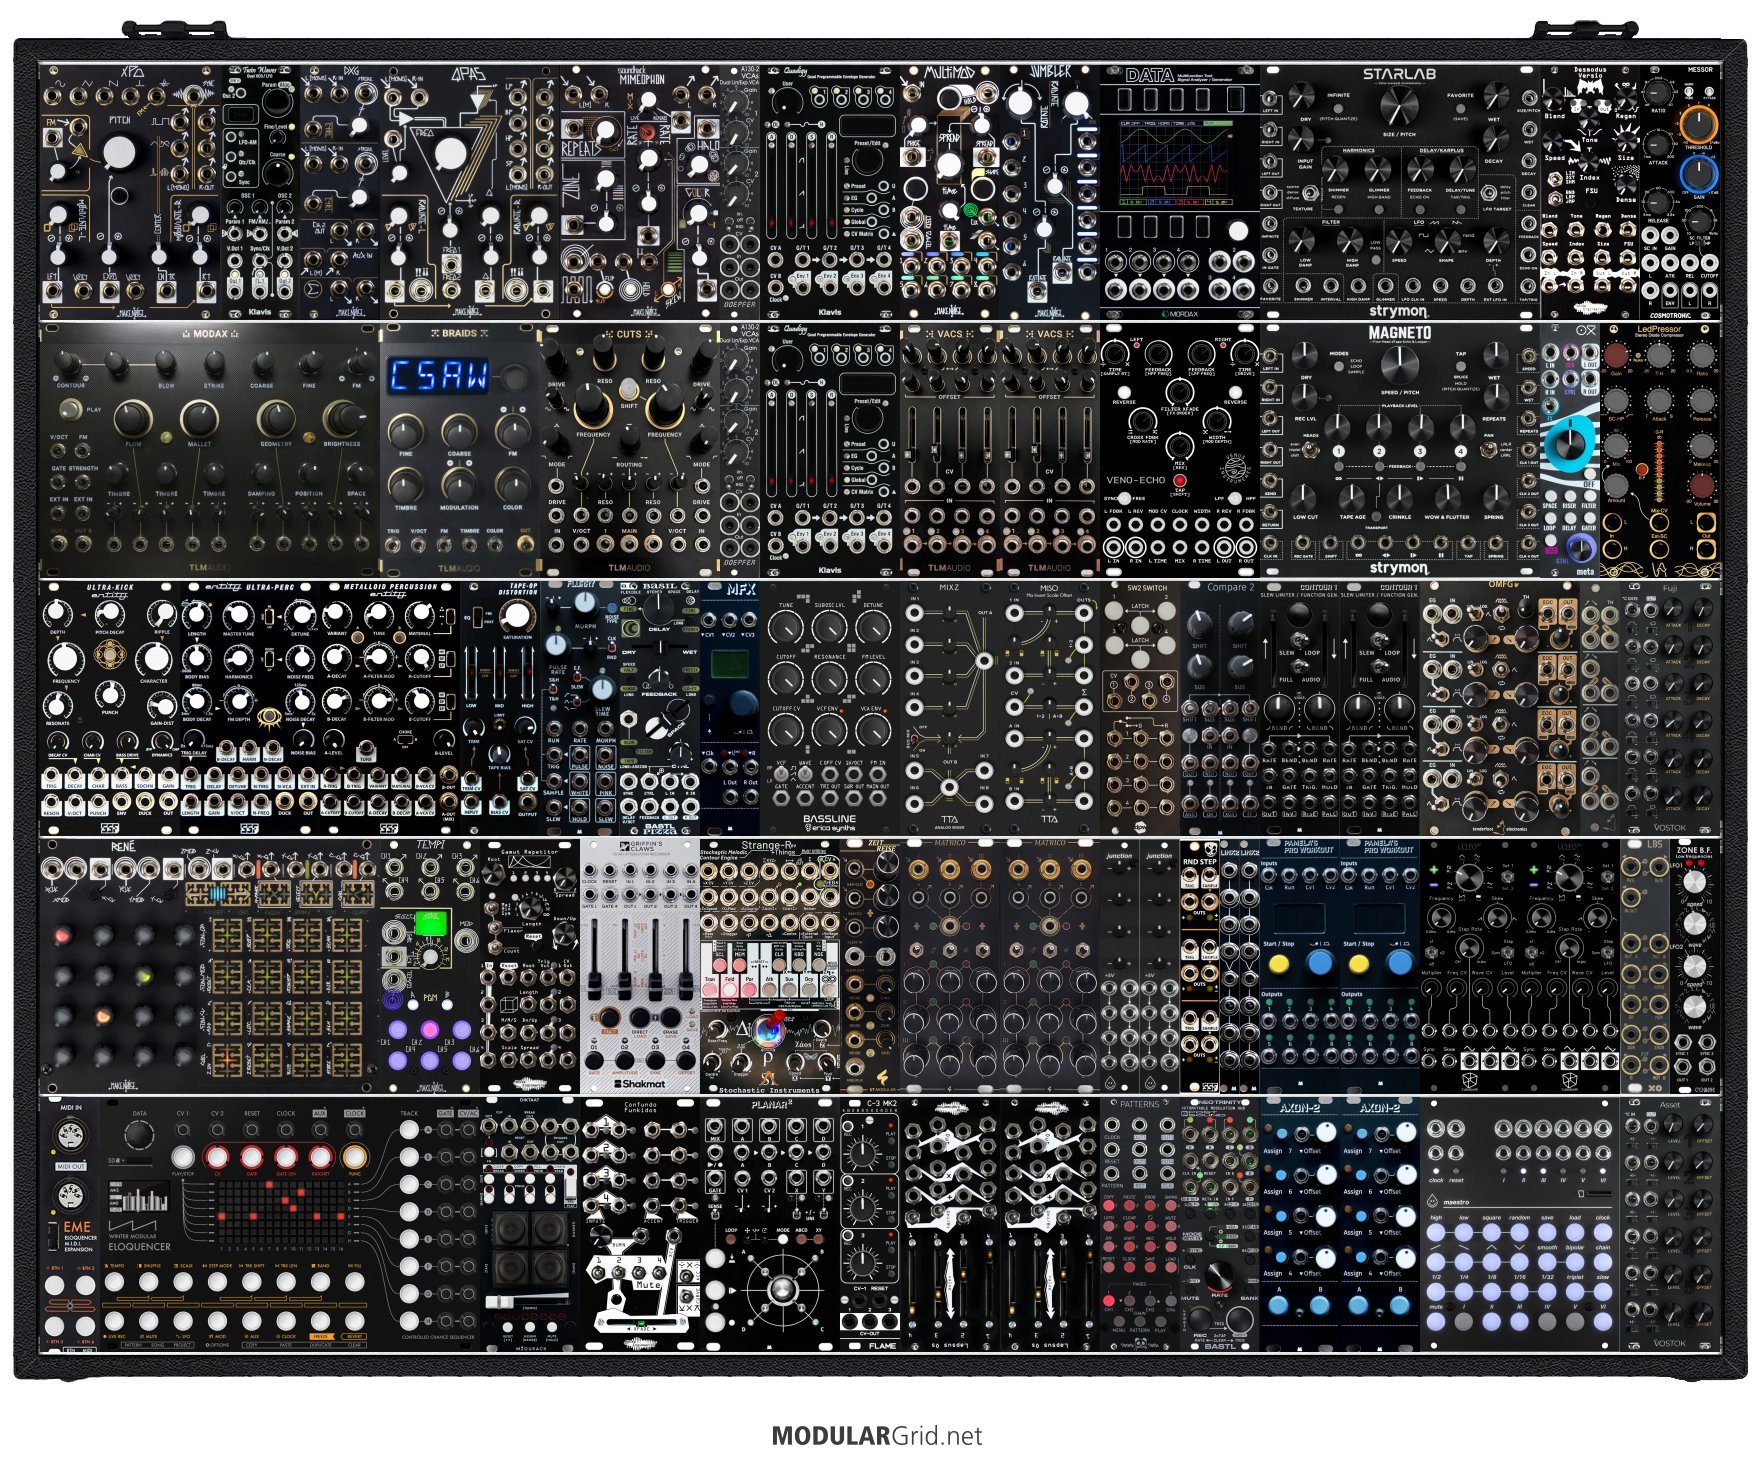Select the MFX effects module
The height and width of the screenshot is (1457, 1755).
point(730,708)
